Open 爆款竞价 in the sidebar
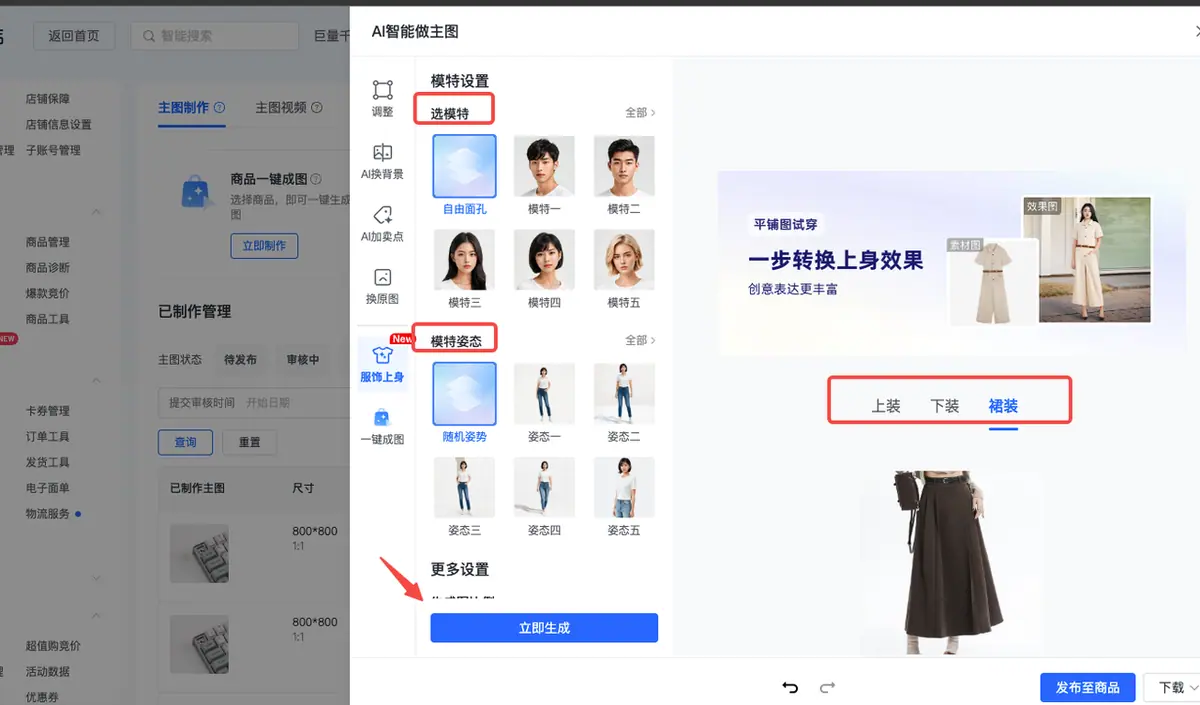 pos(48,293)
